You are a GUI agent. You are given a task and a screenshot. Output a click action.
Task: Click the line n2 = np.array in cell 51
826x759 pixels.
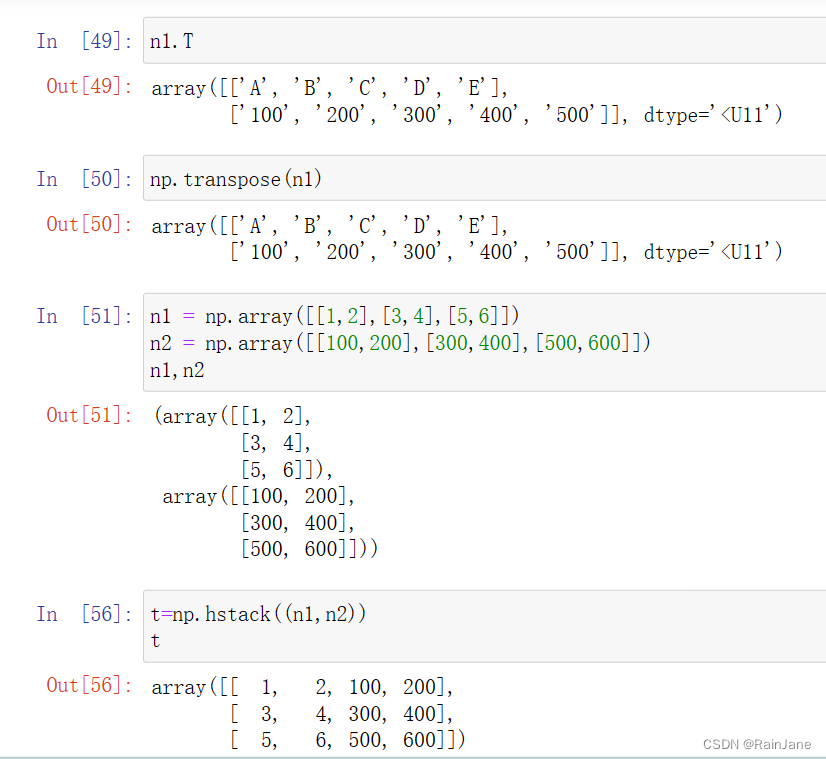click(x=400, y=343)
